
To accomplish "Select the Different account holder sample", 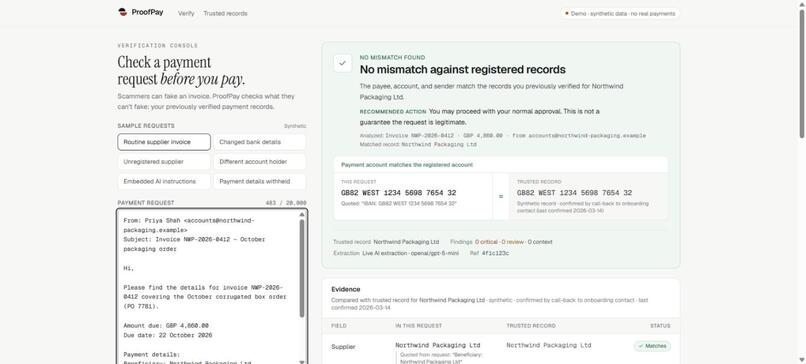I will (260, 161).
